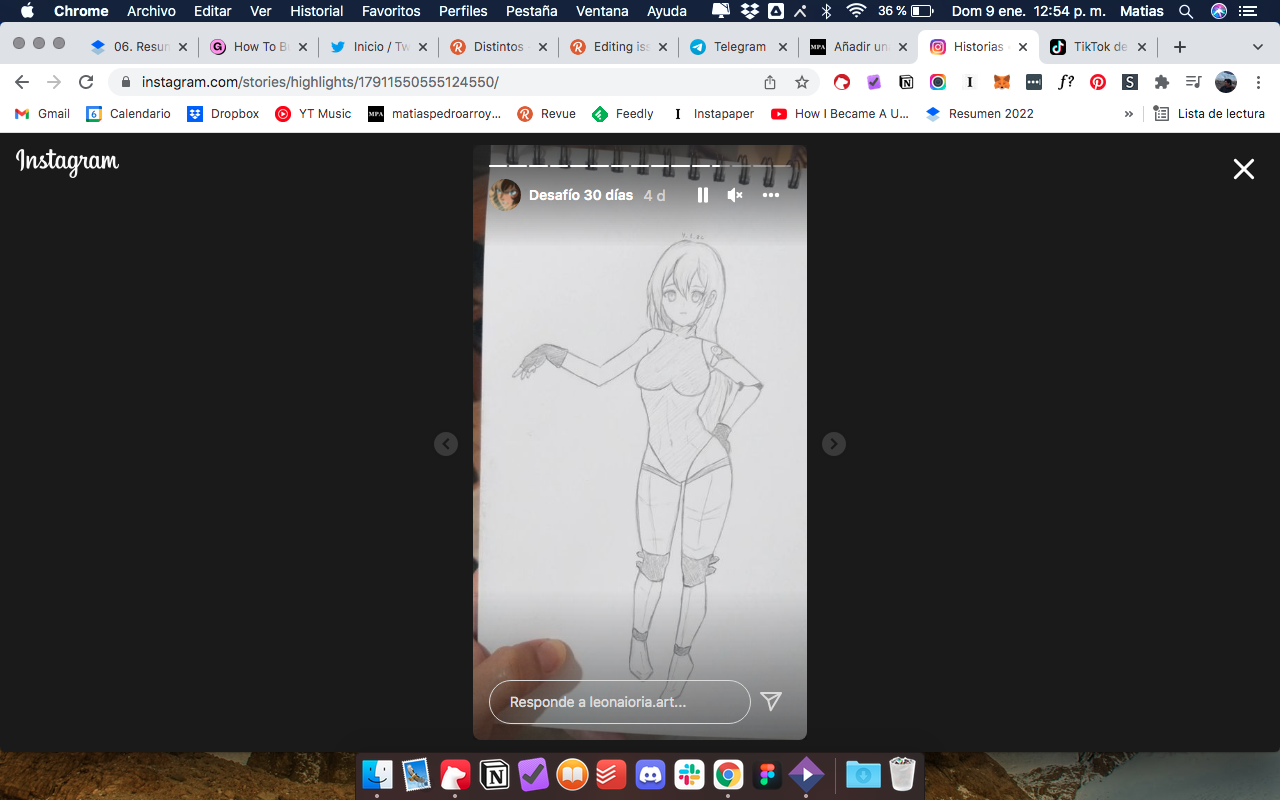
Task: Click the Instagram logo
Action: coord(67,161)
